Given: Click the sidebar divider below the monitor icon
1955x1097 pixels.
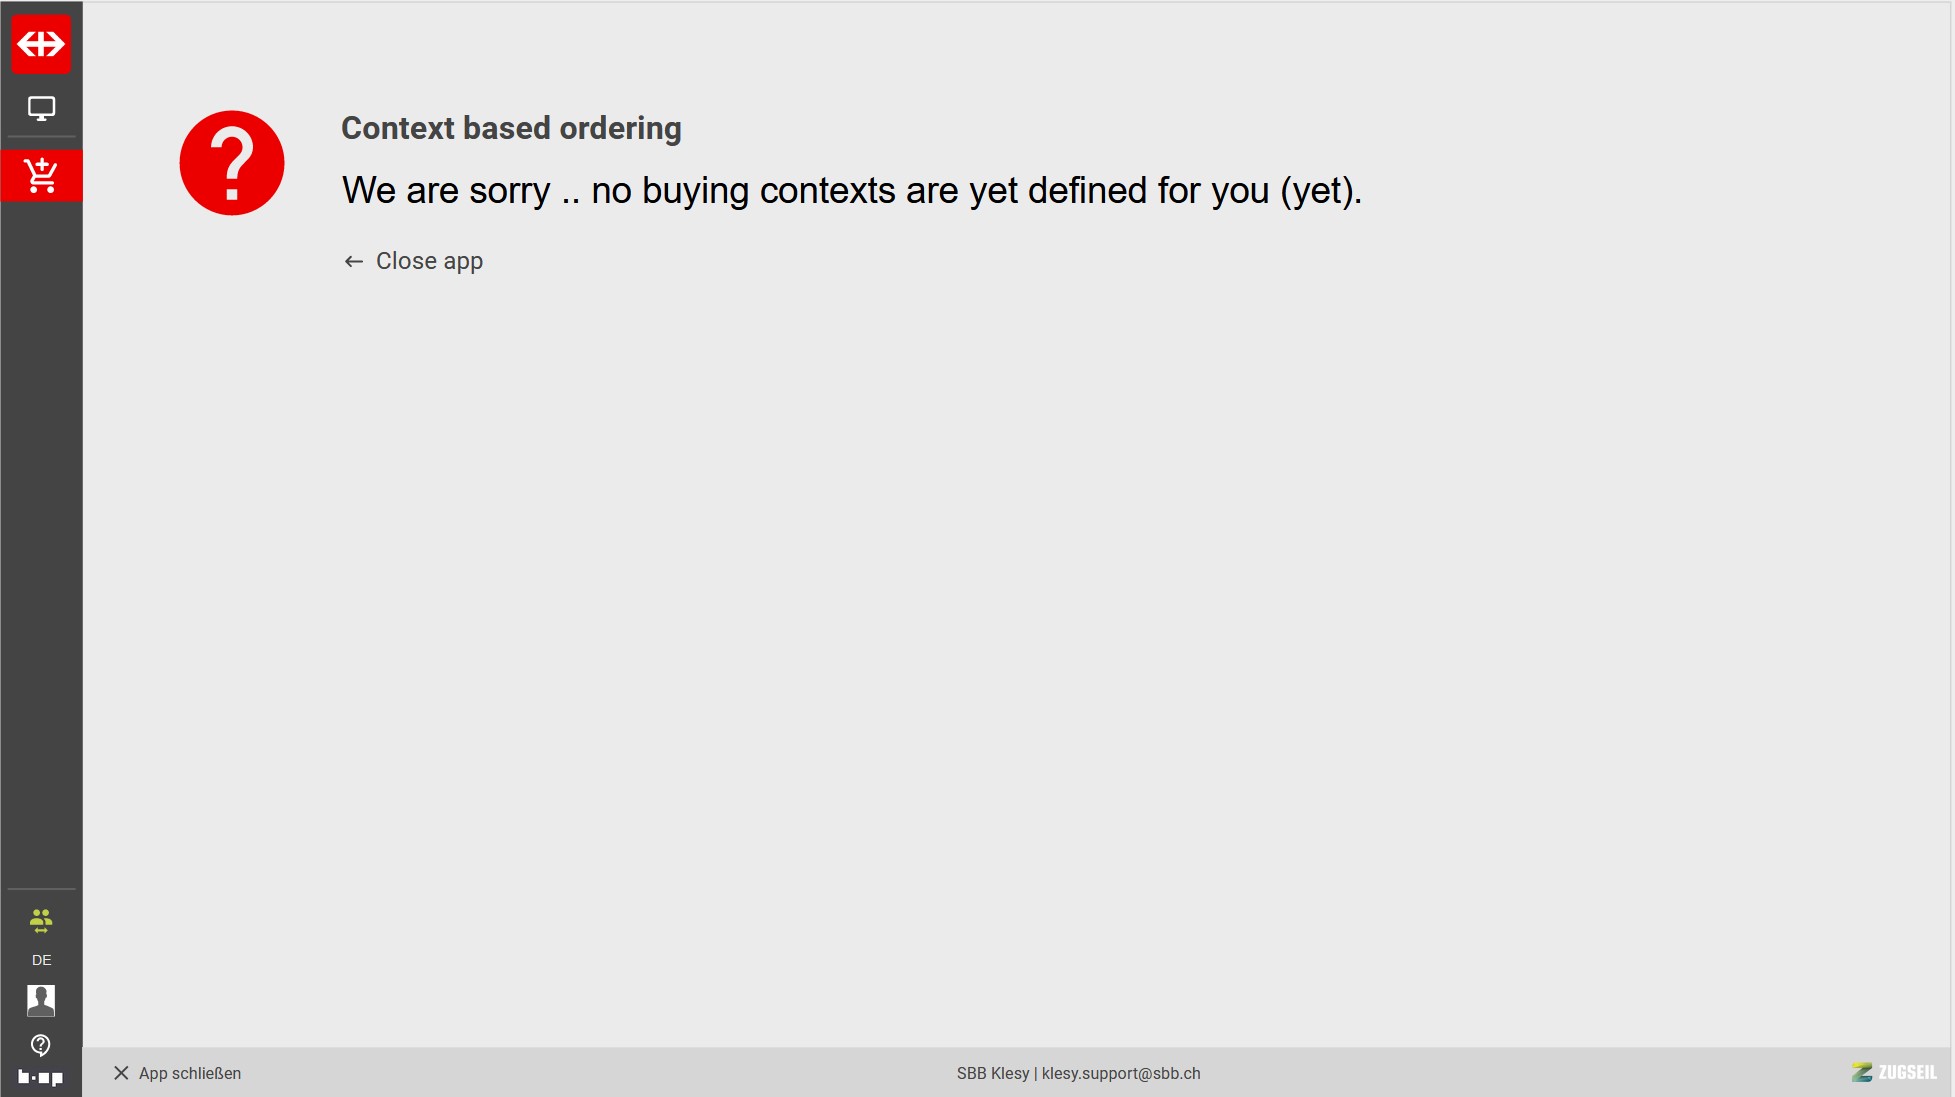Looking at the screenshot, I should [x=41, y=137].
